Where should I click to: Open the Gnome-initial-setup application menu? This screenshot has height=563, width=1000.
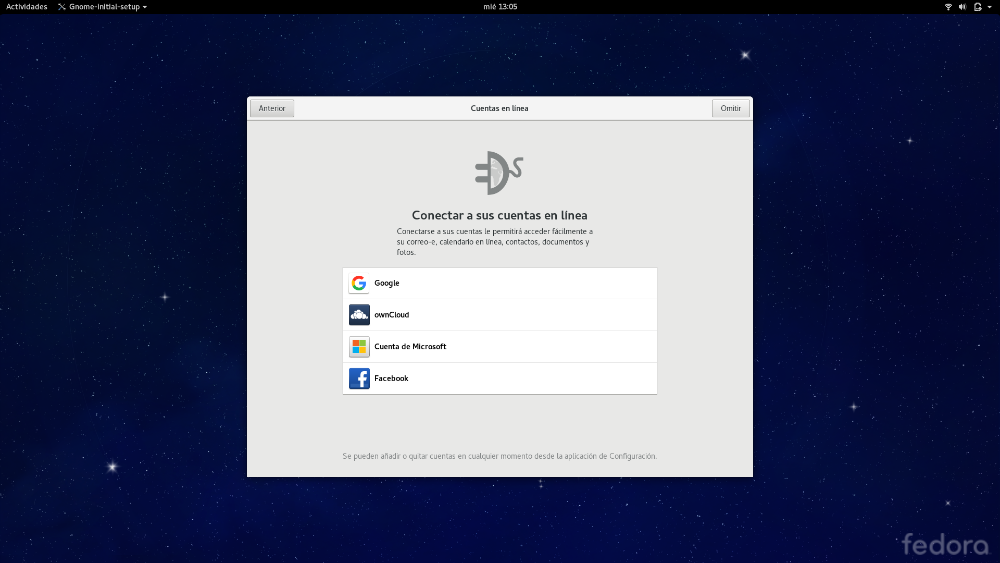point(103,7)
